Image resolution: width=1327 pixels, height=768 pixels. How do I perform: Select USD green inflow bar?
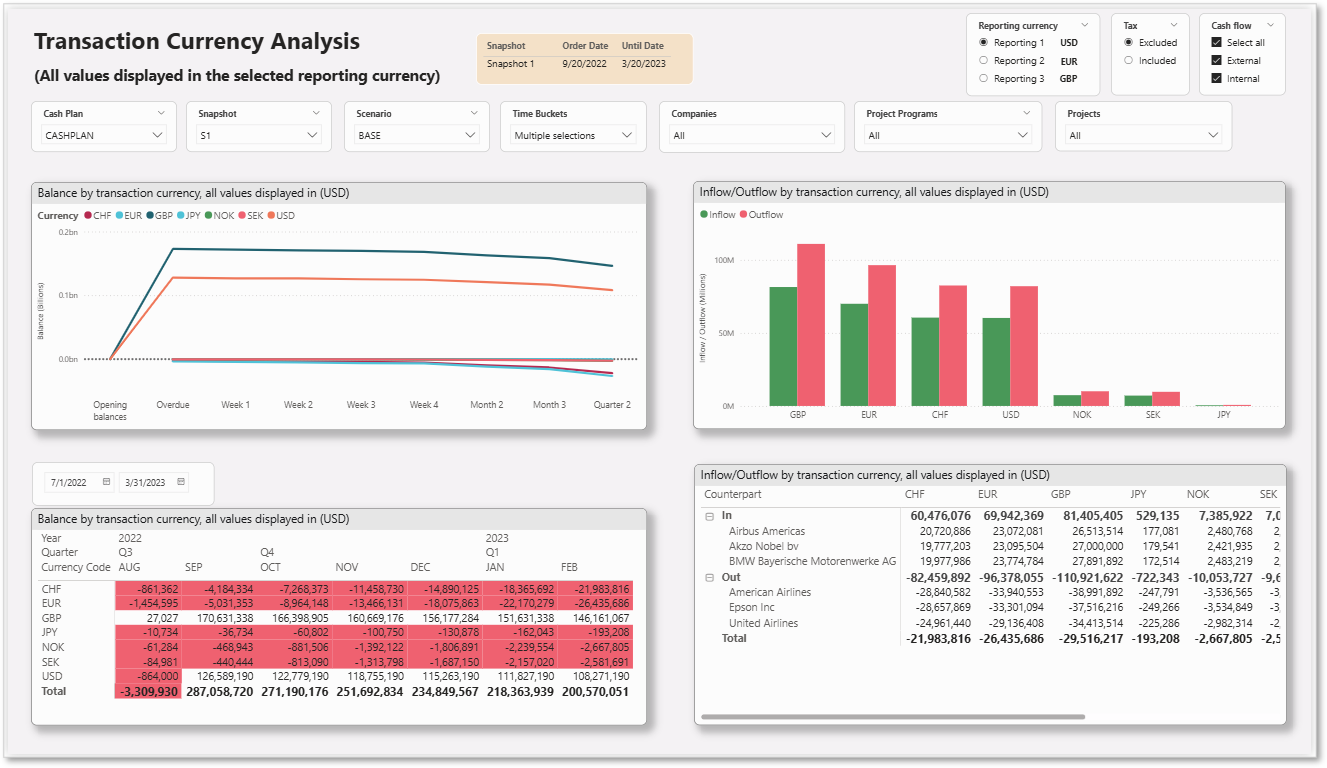tap(996, 362)
